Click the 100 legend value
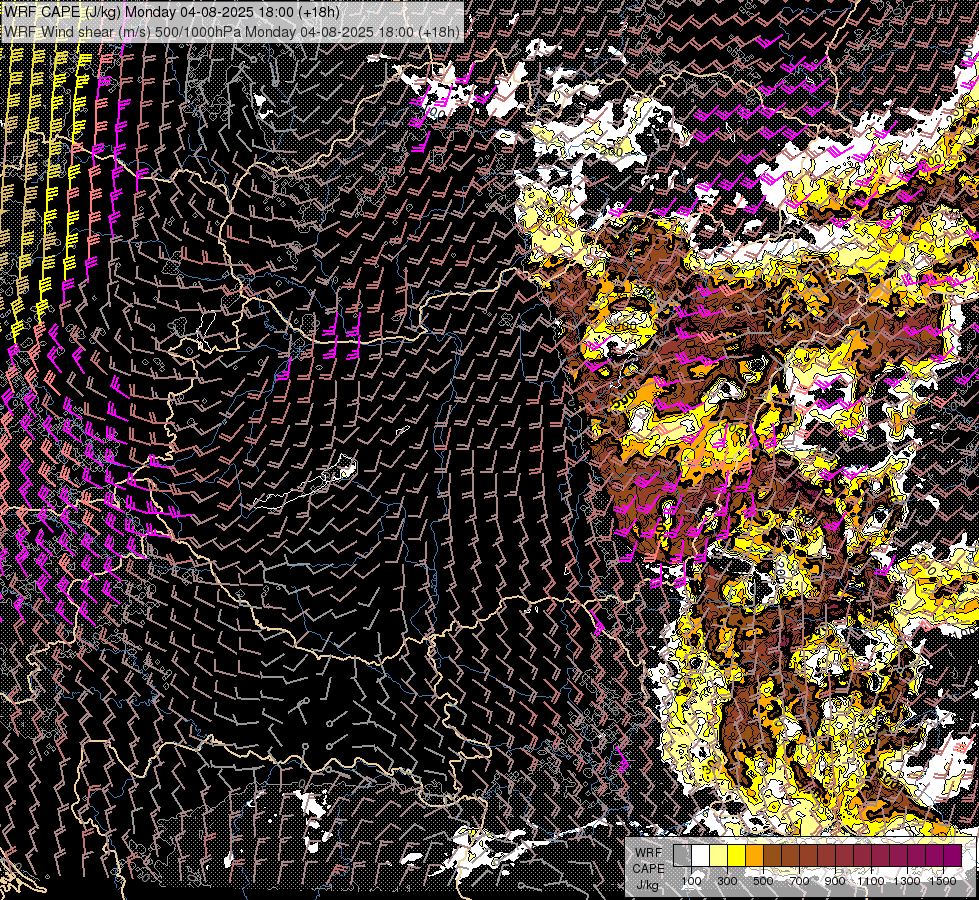This screenshot has height=900, width=979. pos(691,881)
